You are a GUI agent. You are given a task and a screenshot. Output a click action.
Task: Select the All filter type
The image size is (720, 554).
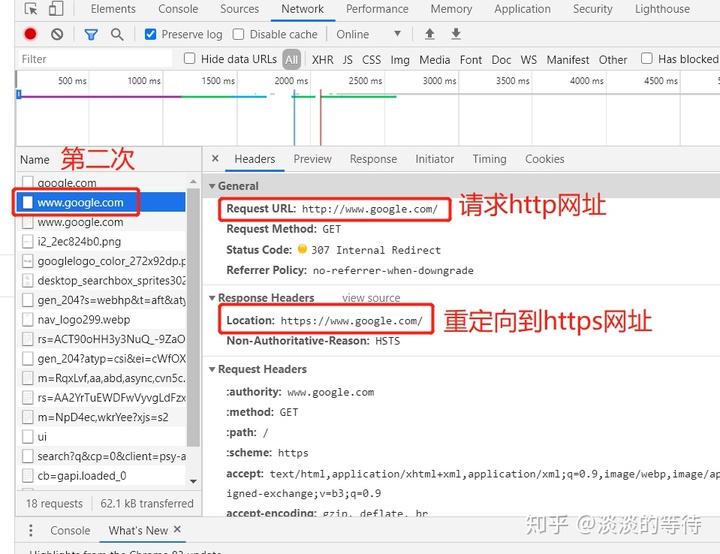(292, 59)
